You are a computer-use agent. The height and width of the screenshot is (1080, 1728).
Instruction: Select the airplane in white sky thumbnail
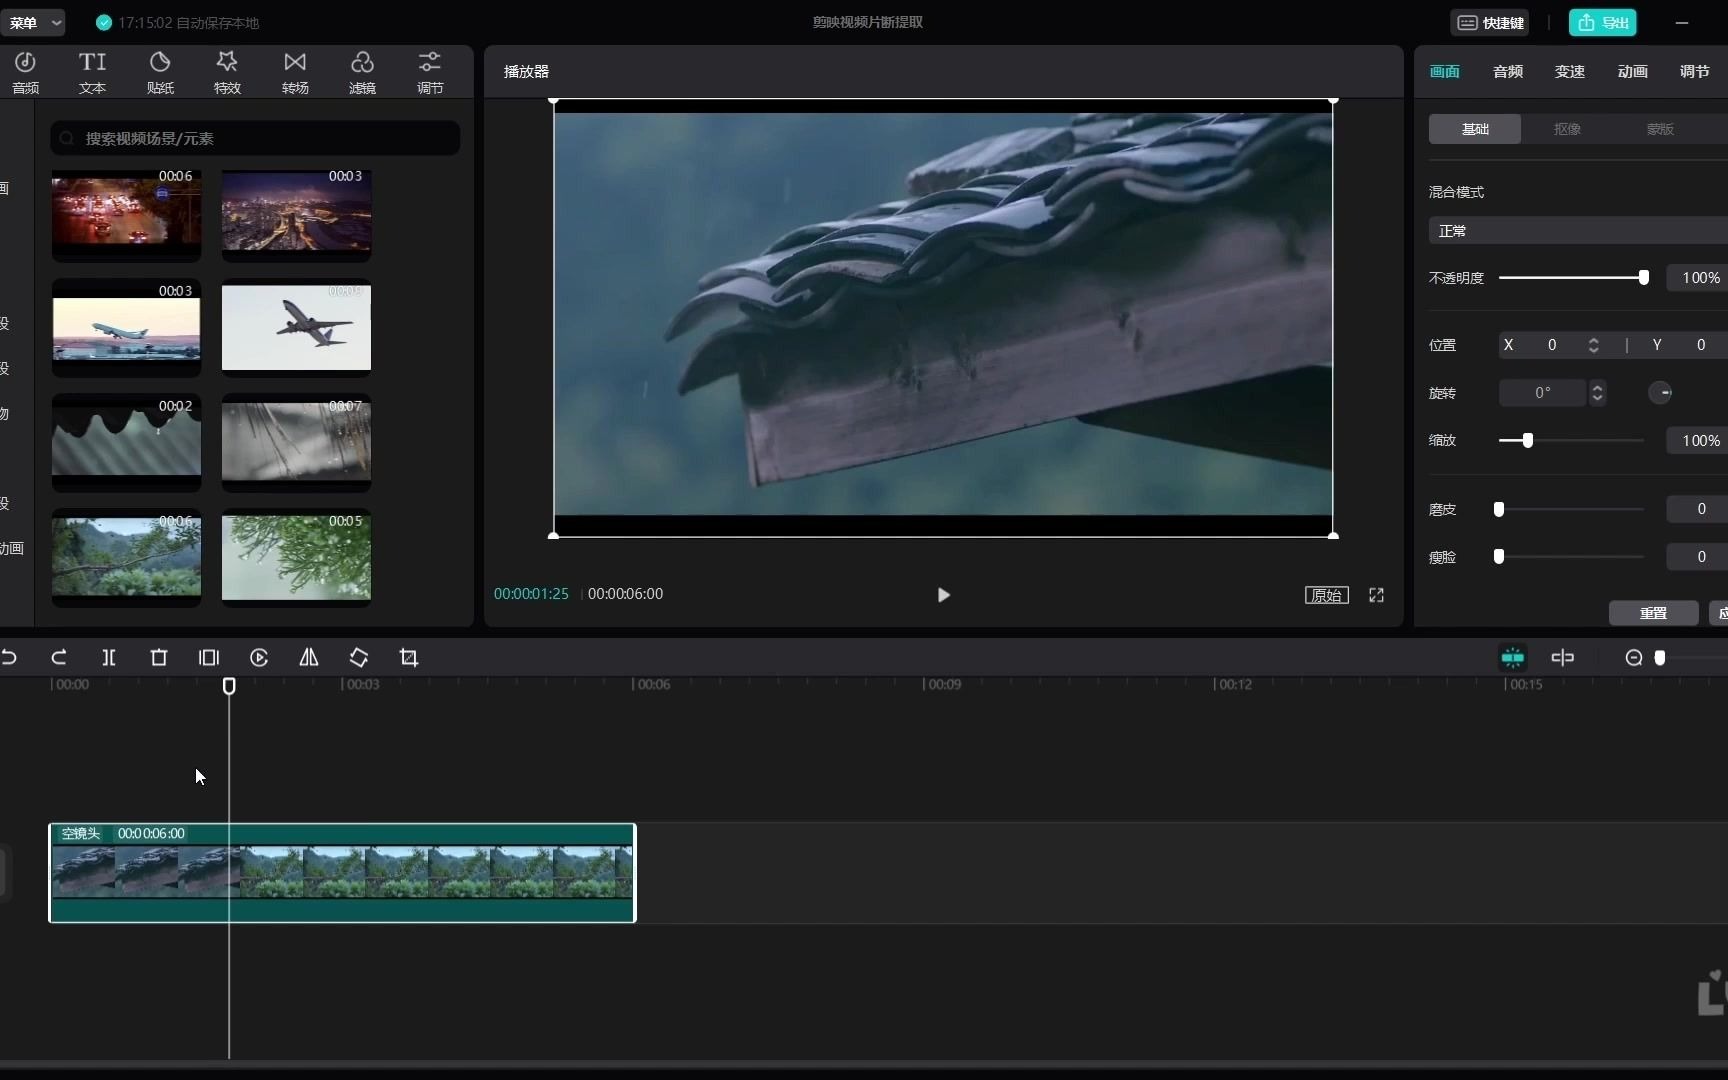pos(296,328)
